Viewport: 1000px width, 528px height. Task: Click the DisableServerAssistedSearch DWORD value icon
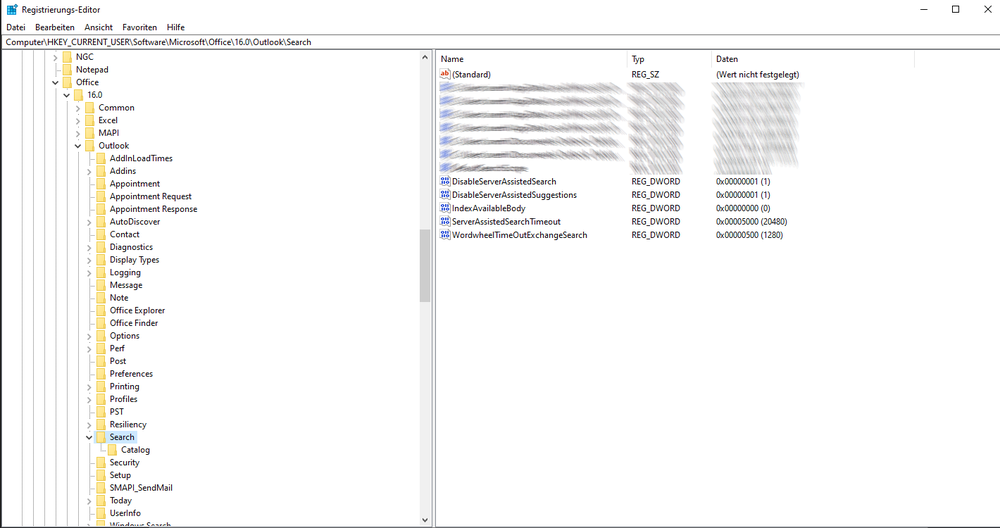(x=445, y=182)
